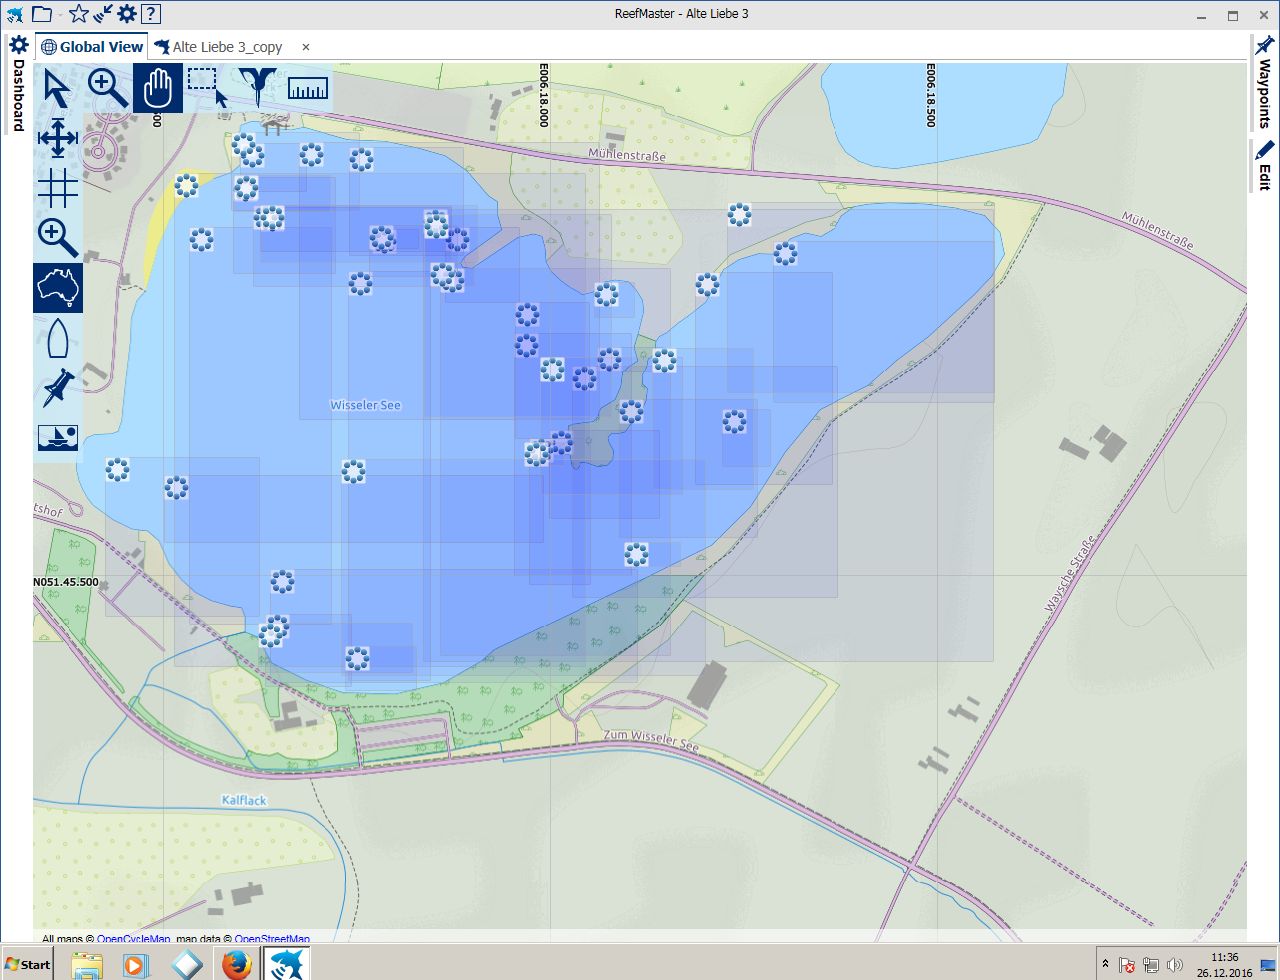Toggle the pushpin waypoints visibility

[58, 388]
